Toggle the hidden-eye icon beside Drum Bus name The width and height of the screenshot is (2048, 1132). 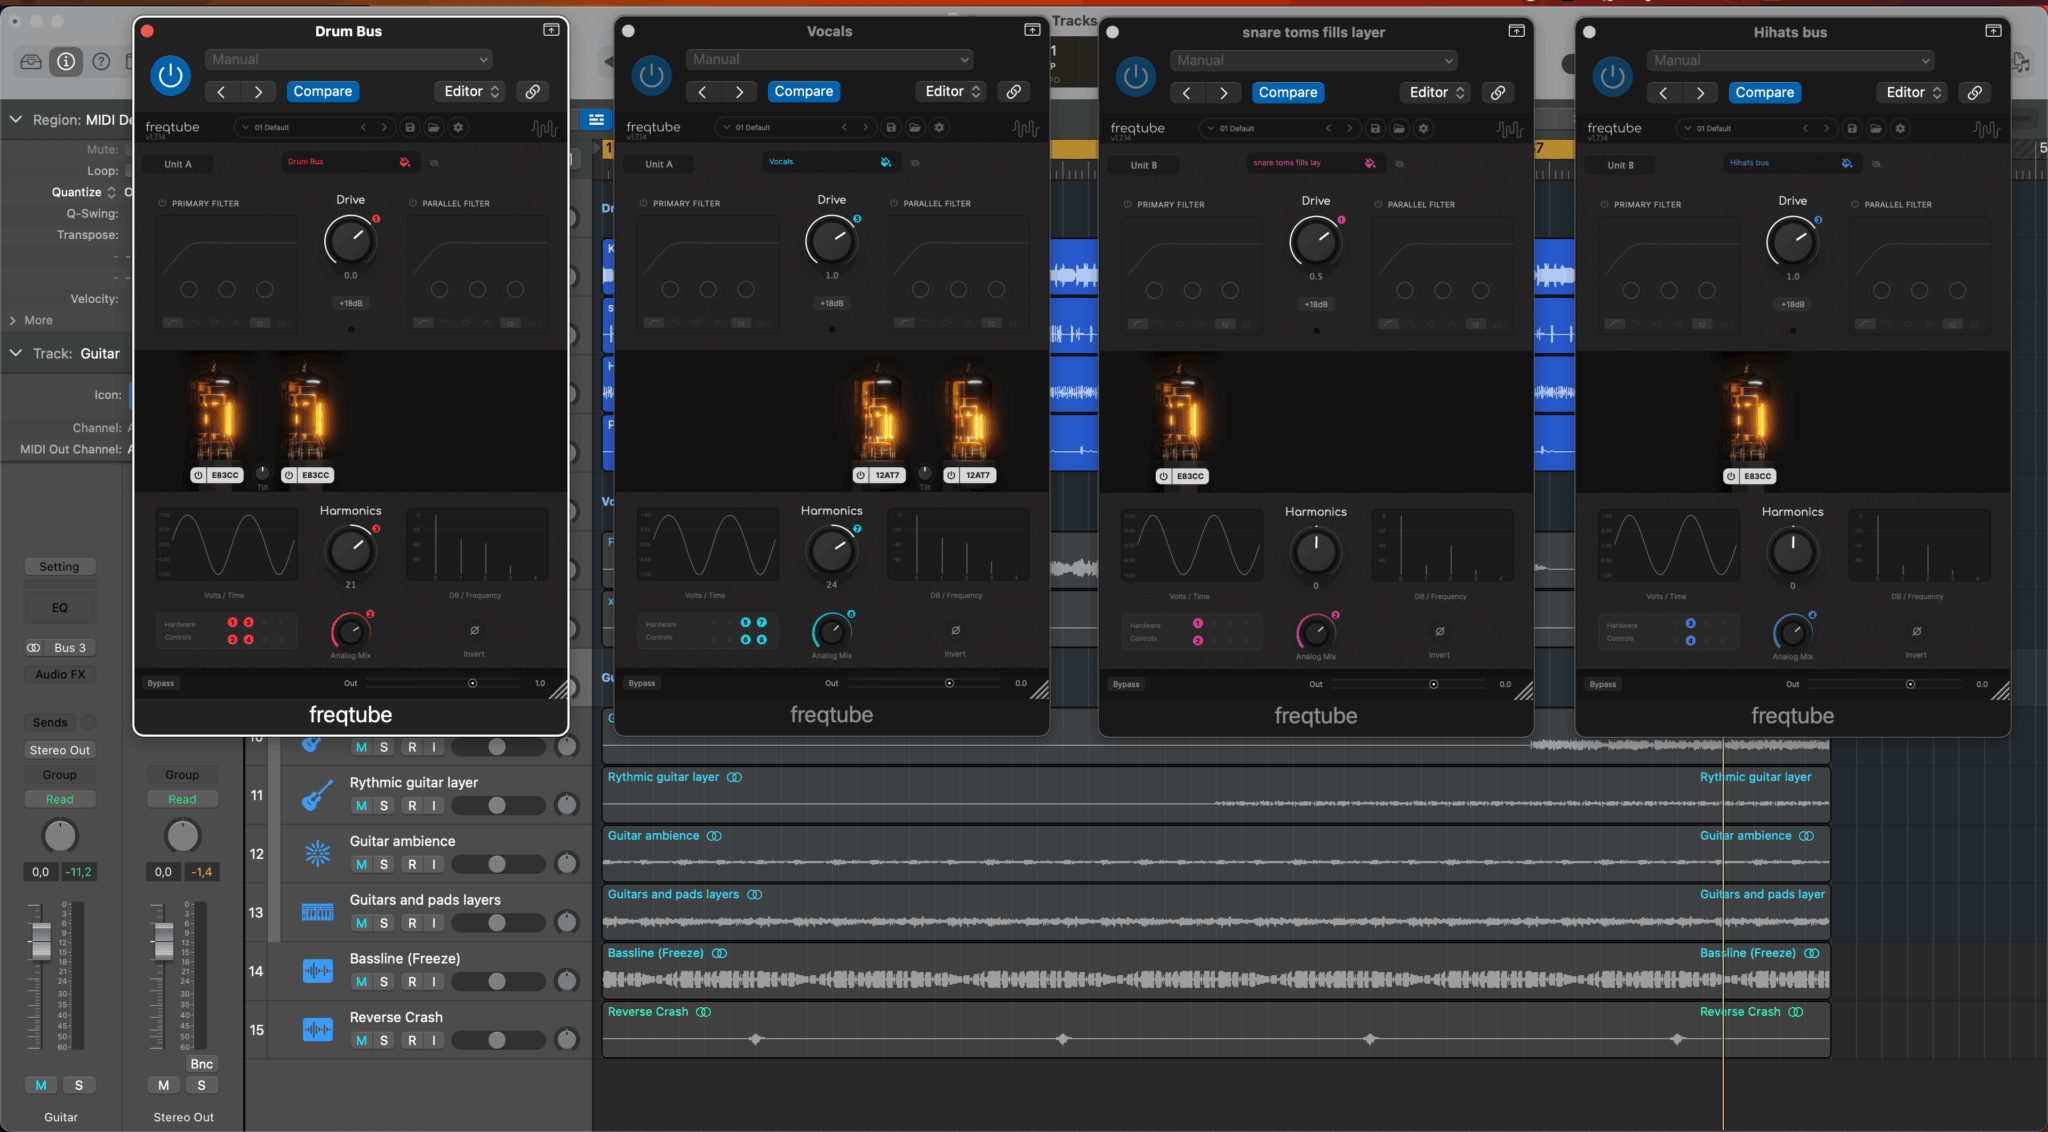point(434,162)
